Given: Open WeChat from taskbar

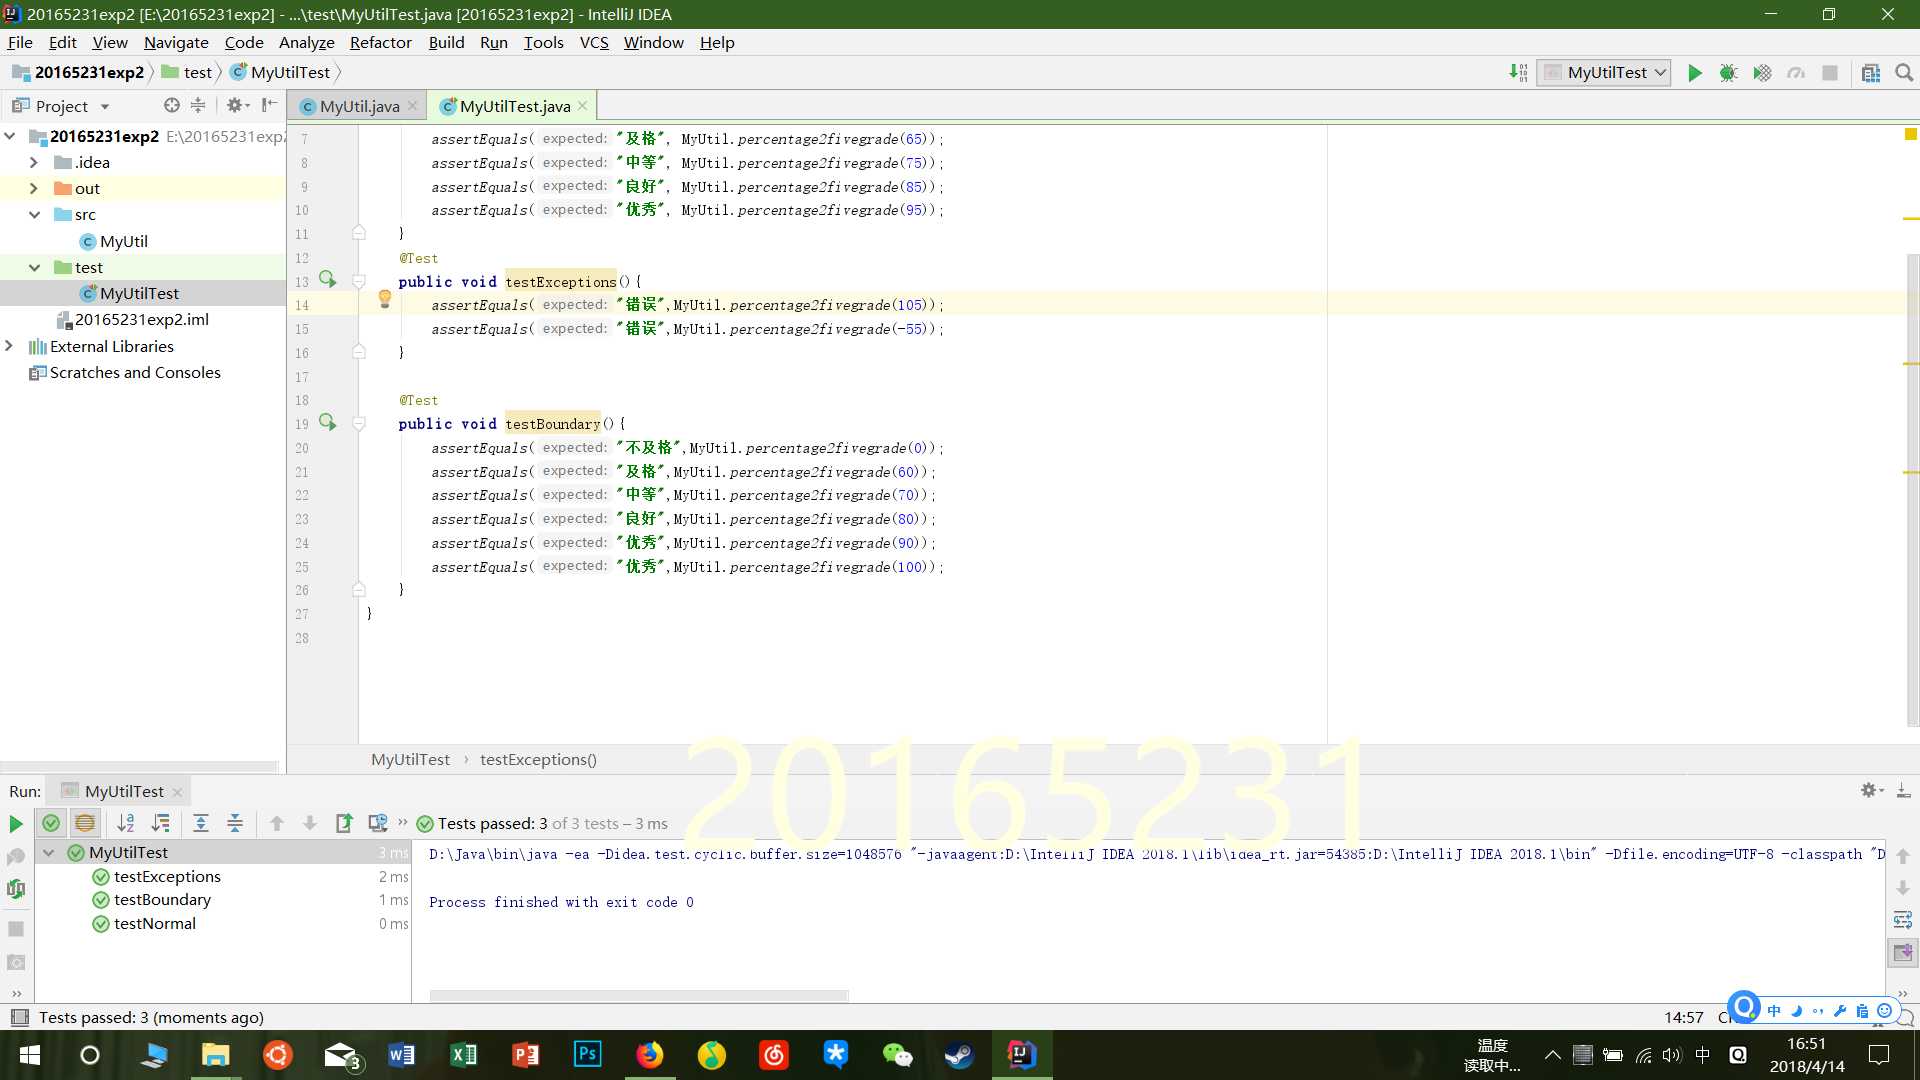Looking at the screenshot, I should click(x=897, y=1055).
